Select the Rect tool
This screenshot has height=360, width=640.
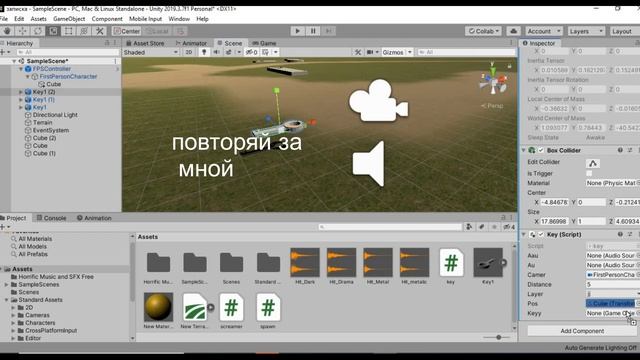click(69, 31)
